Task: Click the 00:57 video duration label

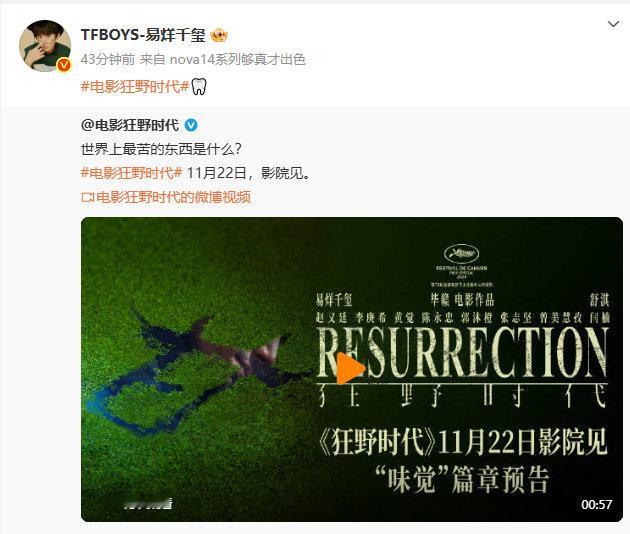Action: (596, 505)
